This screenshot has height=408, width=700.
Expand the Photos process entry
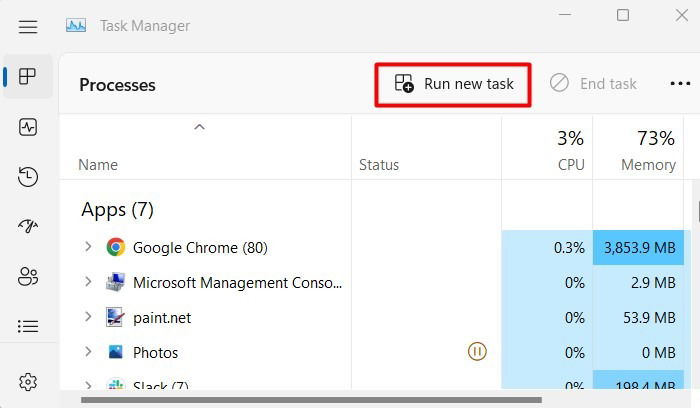88,352
